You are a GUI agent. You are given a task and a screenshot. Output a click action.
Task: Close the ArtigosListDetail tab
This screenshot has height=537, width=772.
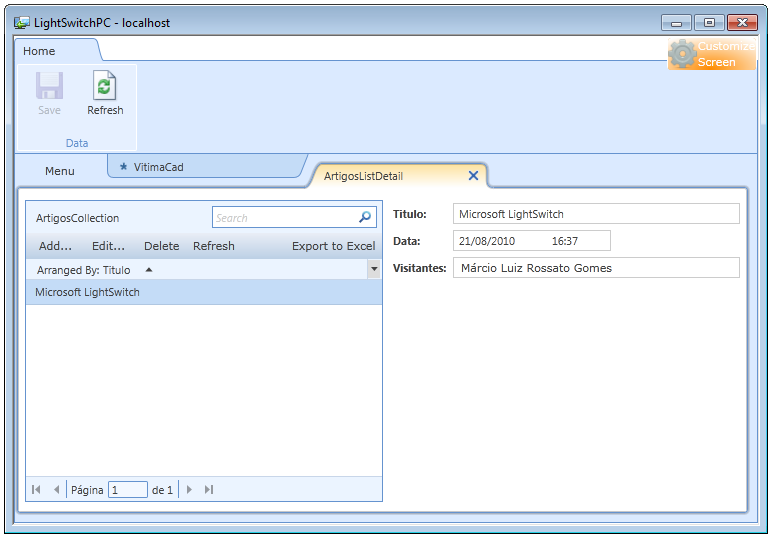click(x=473, y=176)
